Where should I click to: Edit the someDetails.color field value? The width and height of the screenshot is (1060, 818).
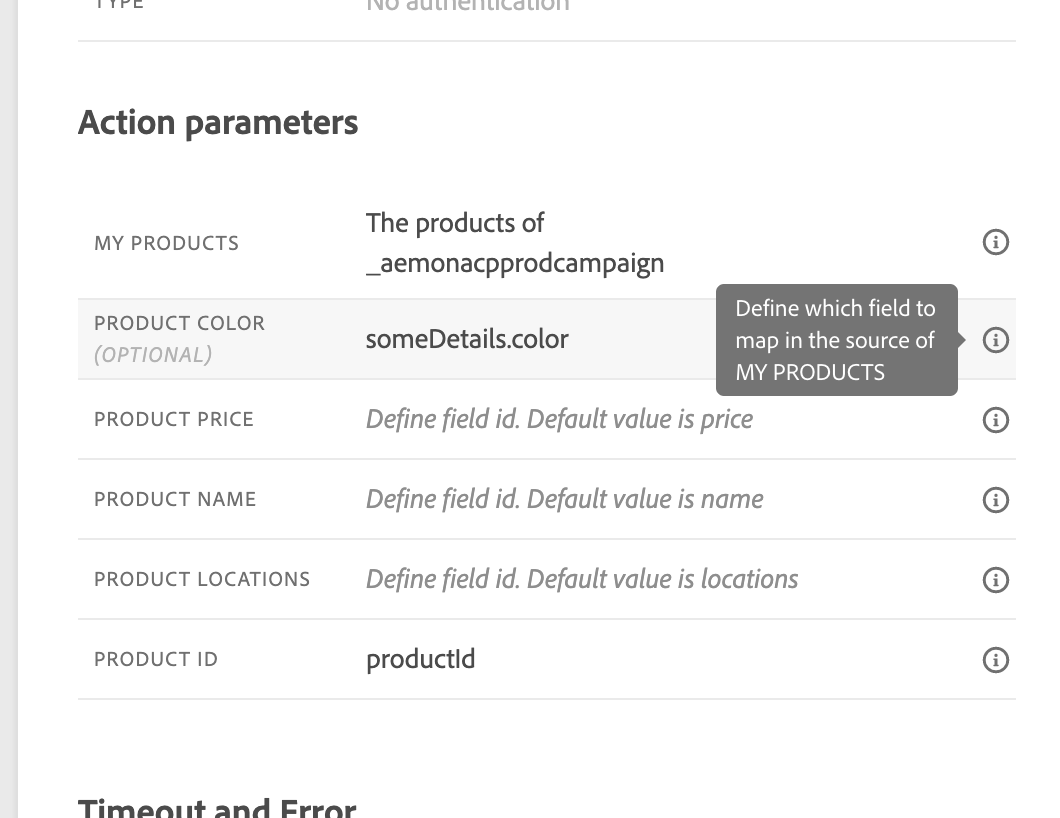(467, 339)
